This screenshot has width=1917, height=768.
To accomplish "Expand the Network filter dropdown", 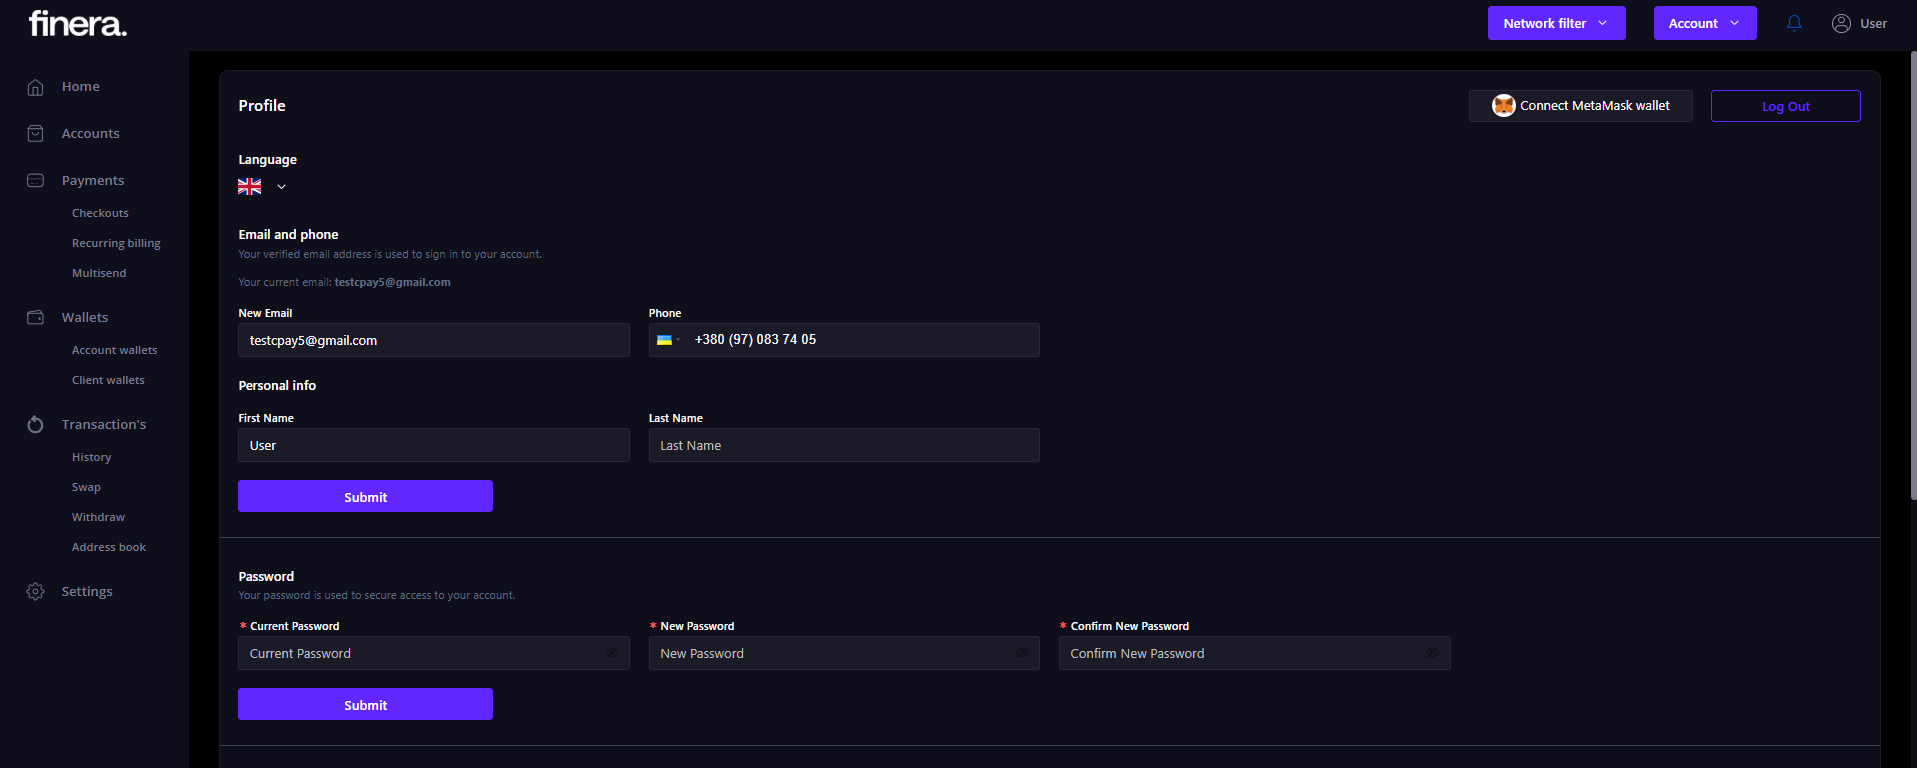I will [1556, 23].
